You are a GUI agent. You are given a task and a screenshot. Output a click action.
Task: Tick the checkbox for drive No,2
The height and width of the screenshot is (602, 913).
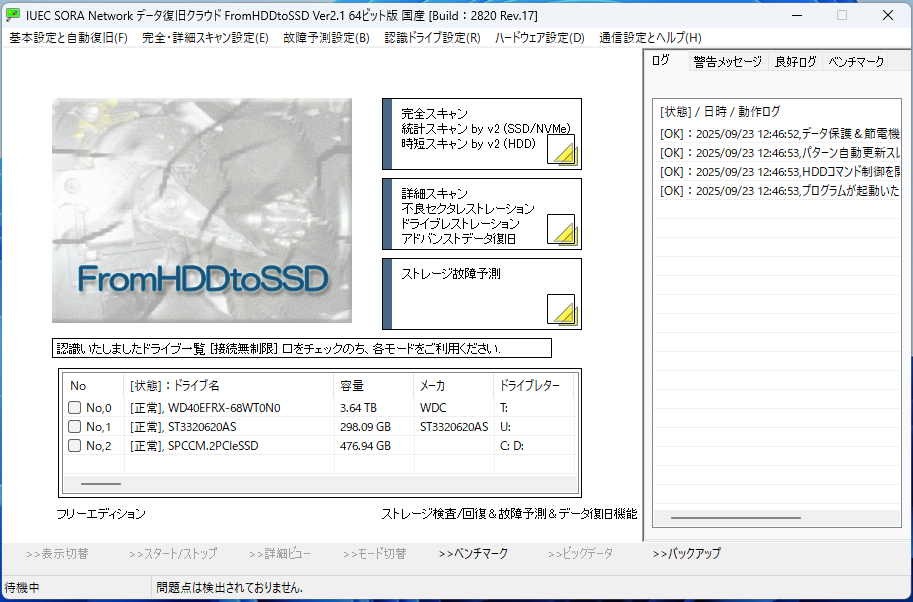coord(75,446)
